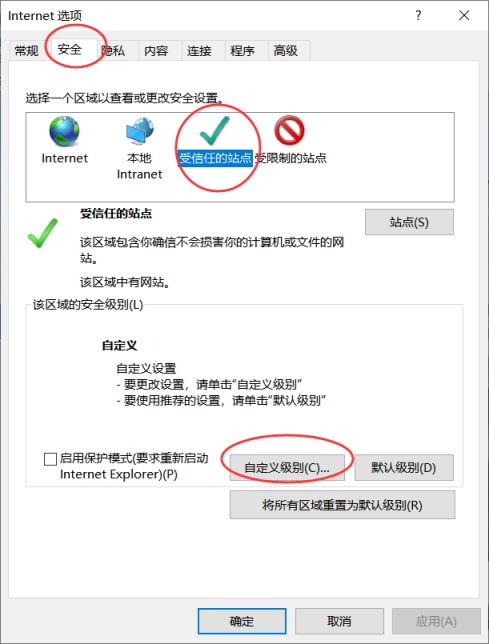The height and width of the screenshot is (644, 489).
Task: Confirm with the 确定 button
Action: click(x=242, y=621)
